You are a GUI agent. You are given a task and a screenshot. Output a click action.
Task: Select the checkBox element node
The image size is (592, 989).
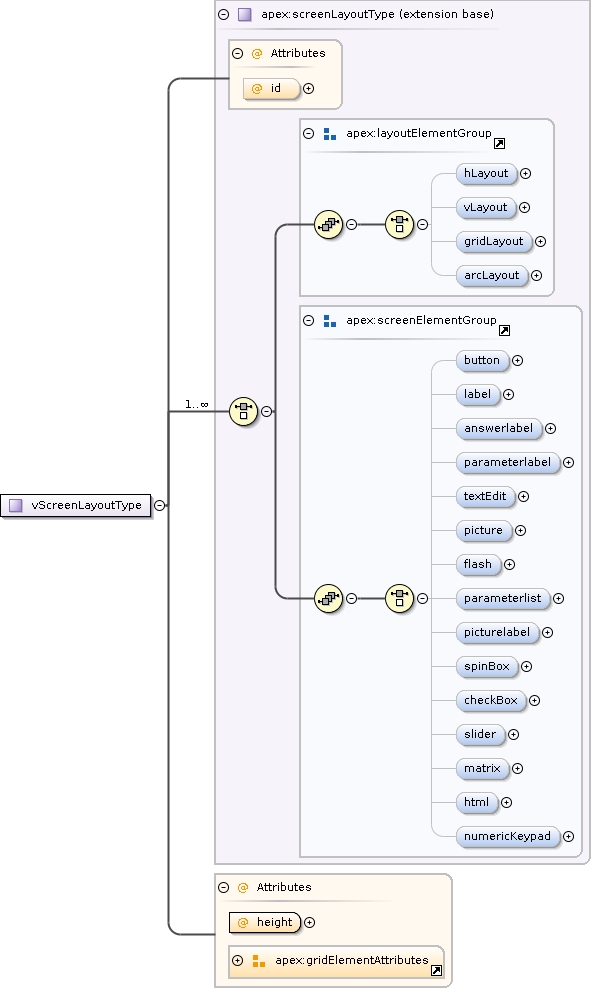tap(490, 701)
